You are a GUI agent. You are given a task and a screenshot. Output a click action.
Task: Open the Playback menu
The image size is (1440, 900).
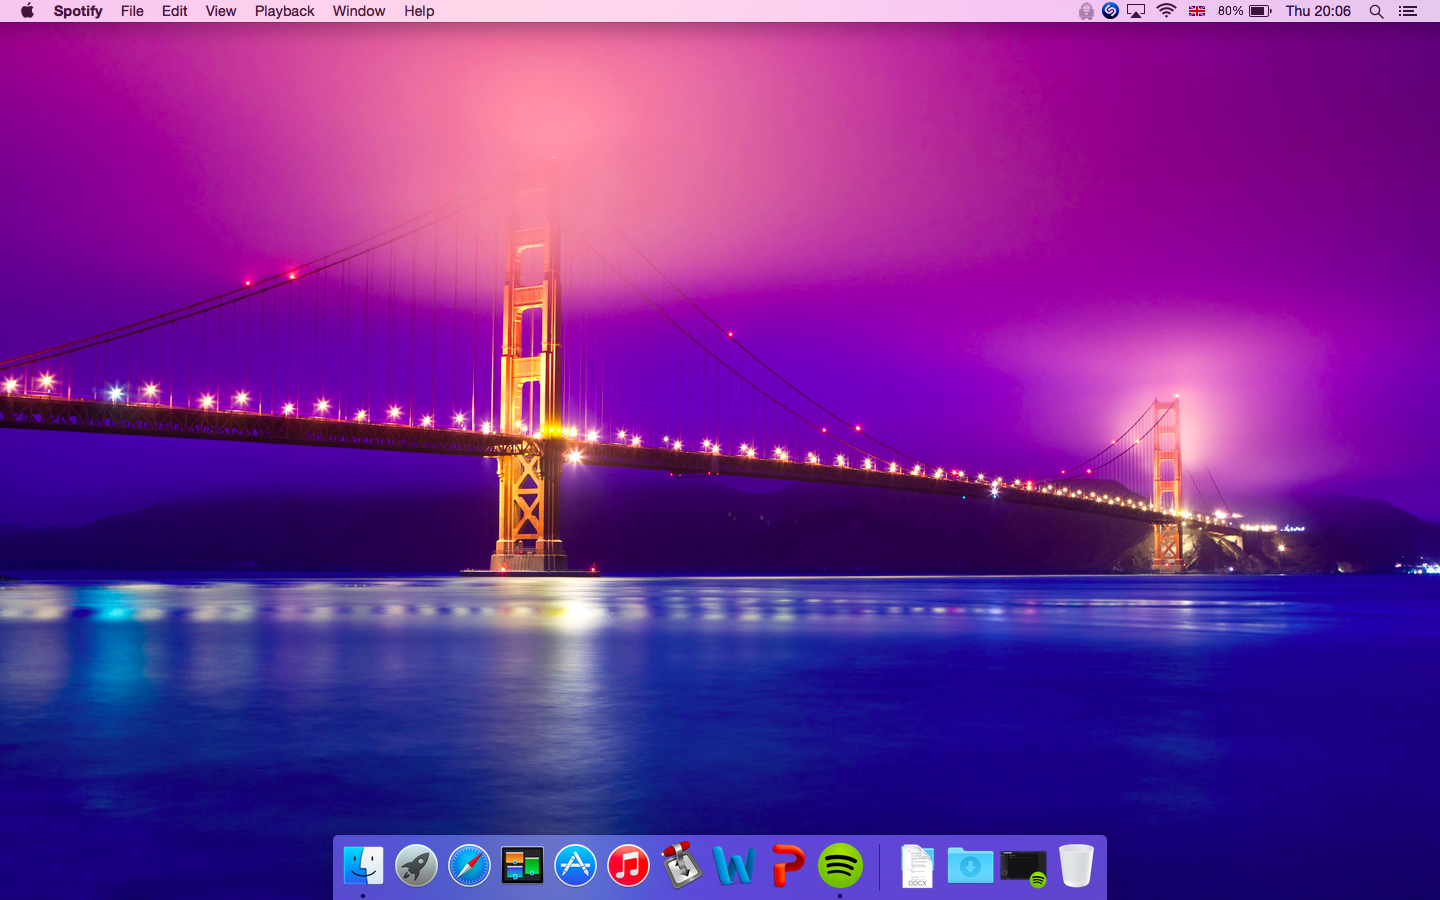[285, 11]
